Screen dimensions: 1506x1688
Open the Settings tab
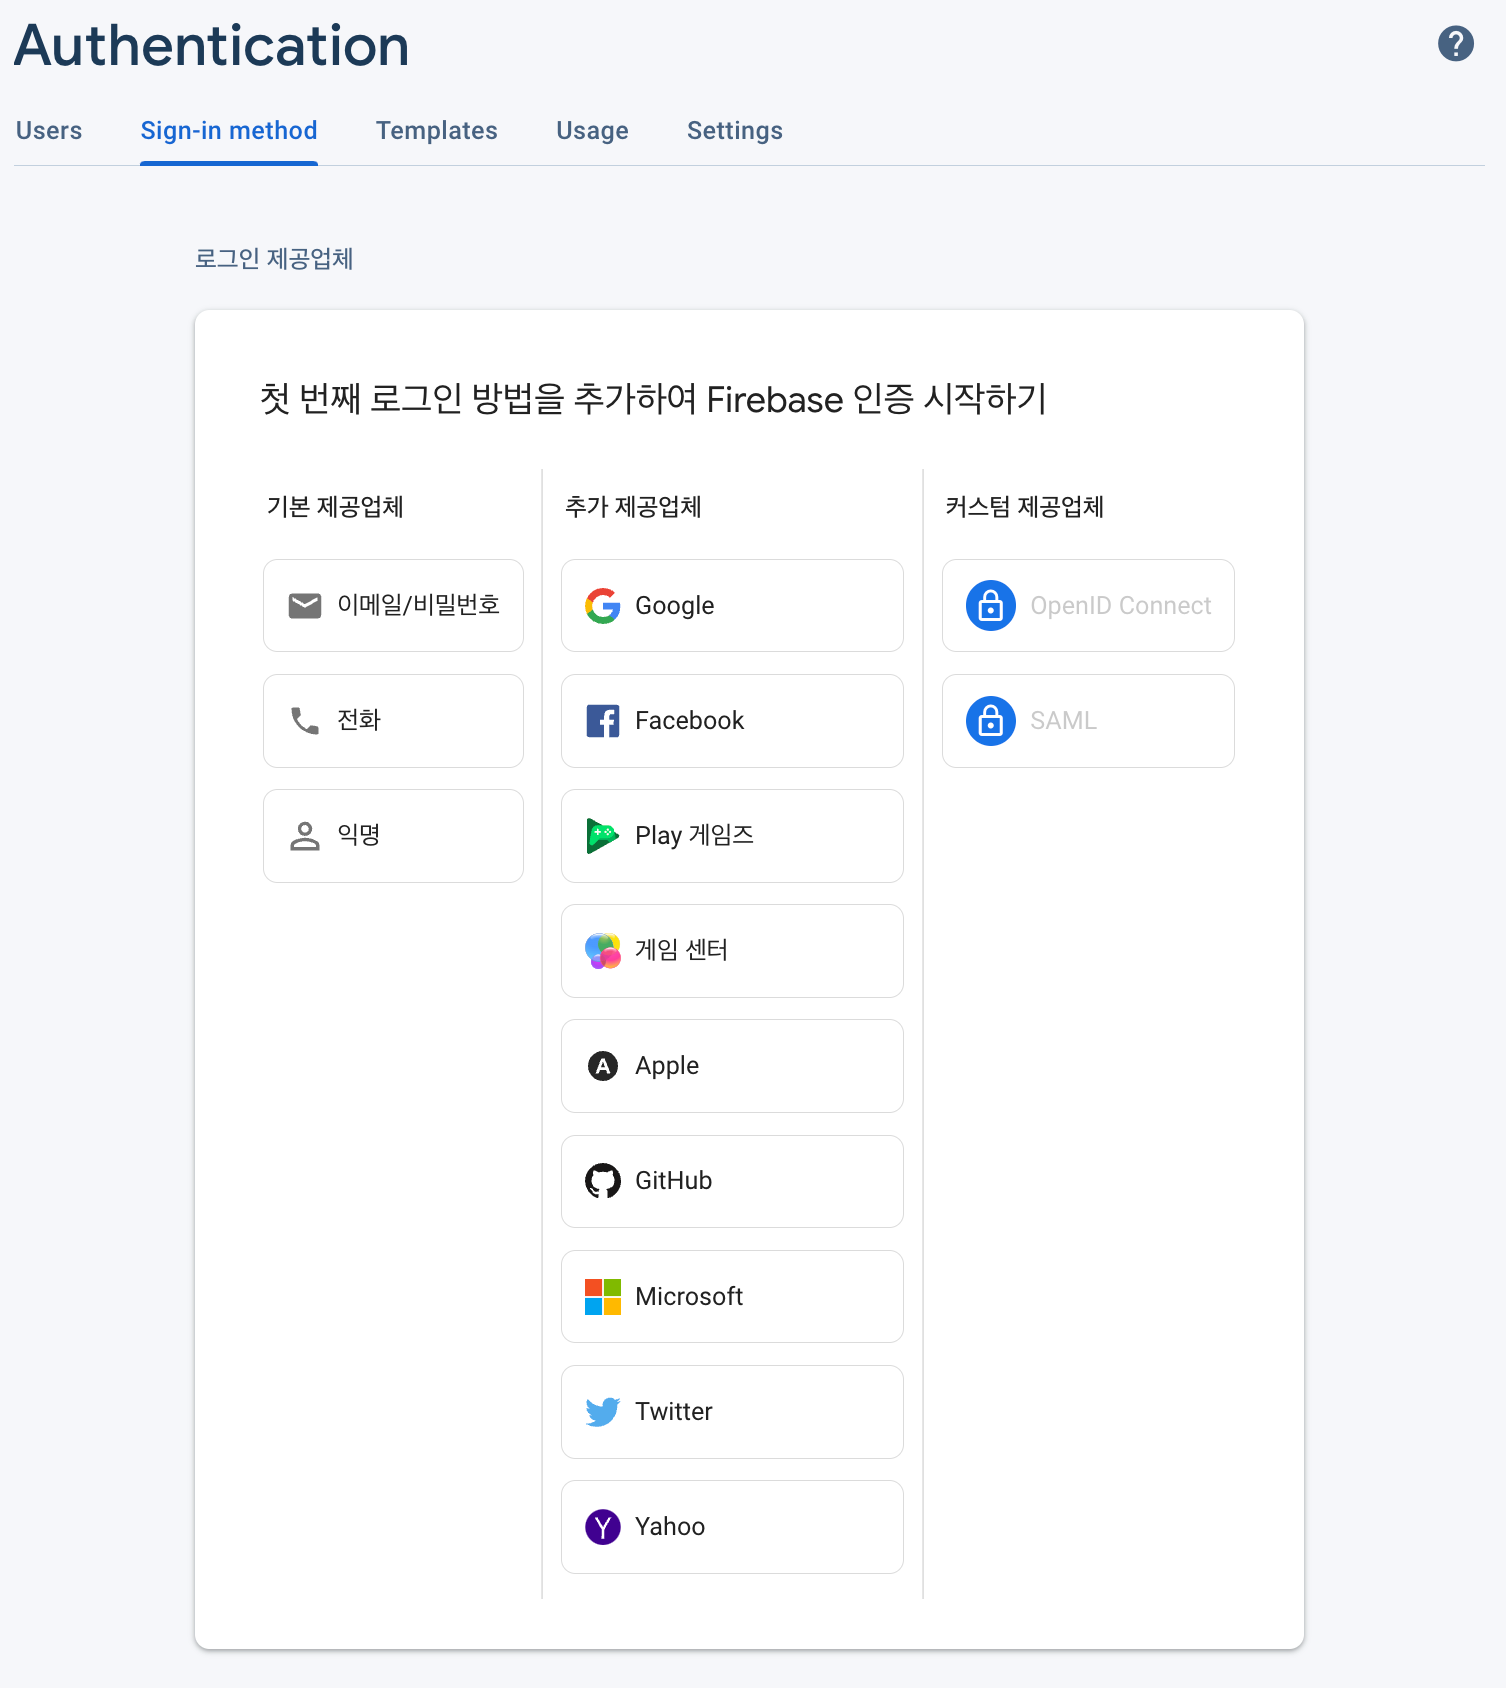tap(735, 131)
